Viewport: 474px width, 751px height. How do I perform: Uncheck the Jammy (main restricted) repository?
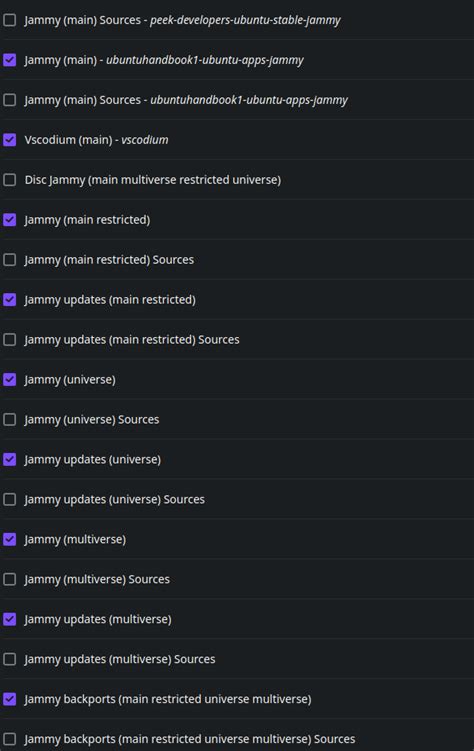point(10,220)
